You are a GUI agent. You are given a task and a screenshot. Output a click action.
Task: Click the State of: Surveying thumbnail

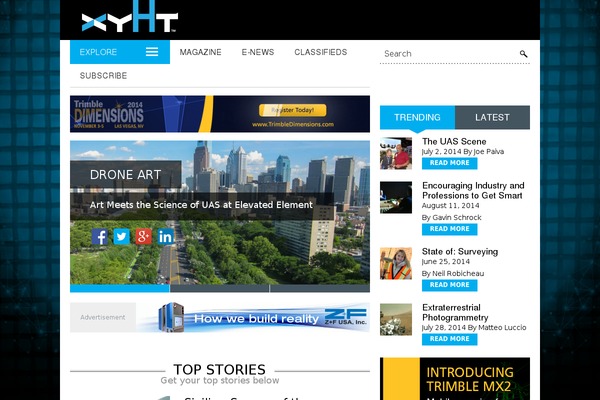pyautogui.click(x=396, y=263)
